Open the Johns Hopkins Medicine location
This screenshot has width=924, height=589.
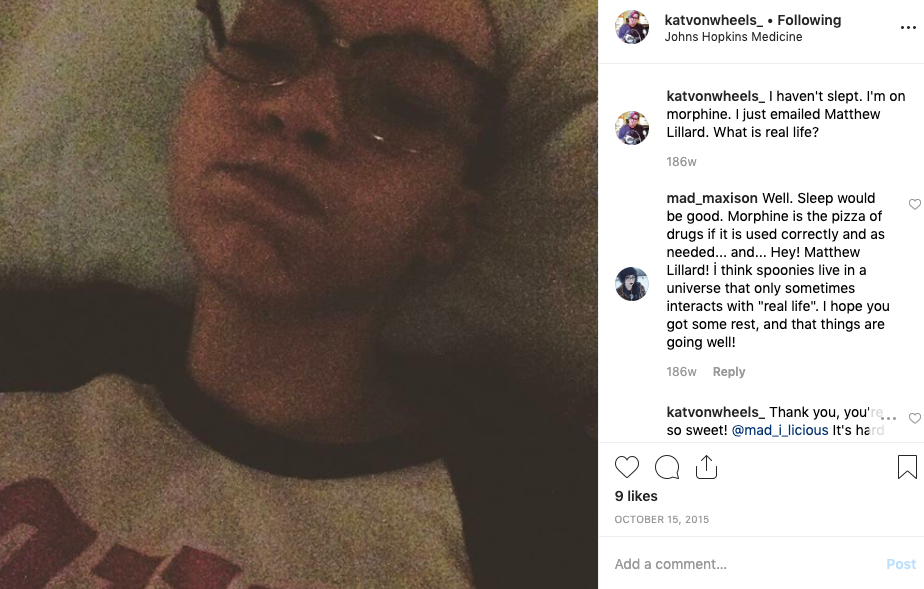tap(733, 37)
